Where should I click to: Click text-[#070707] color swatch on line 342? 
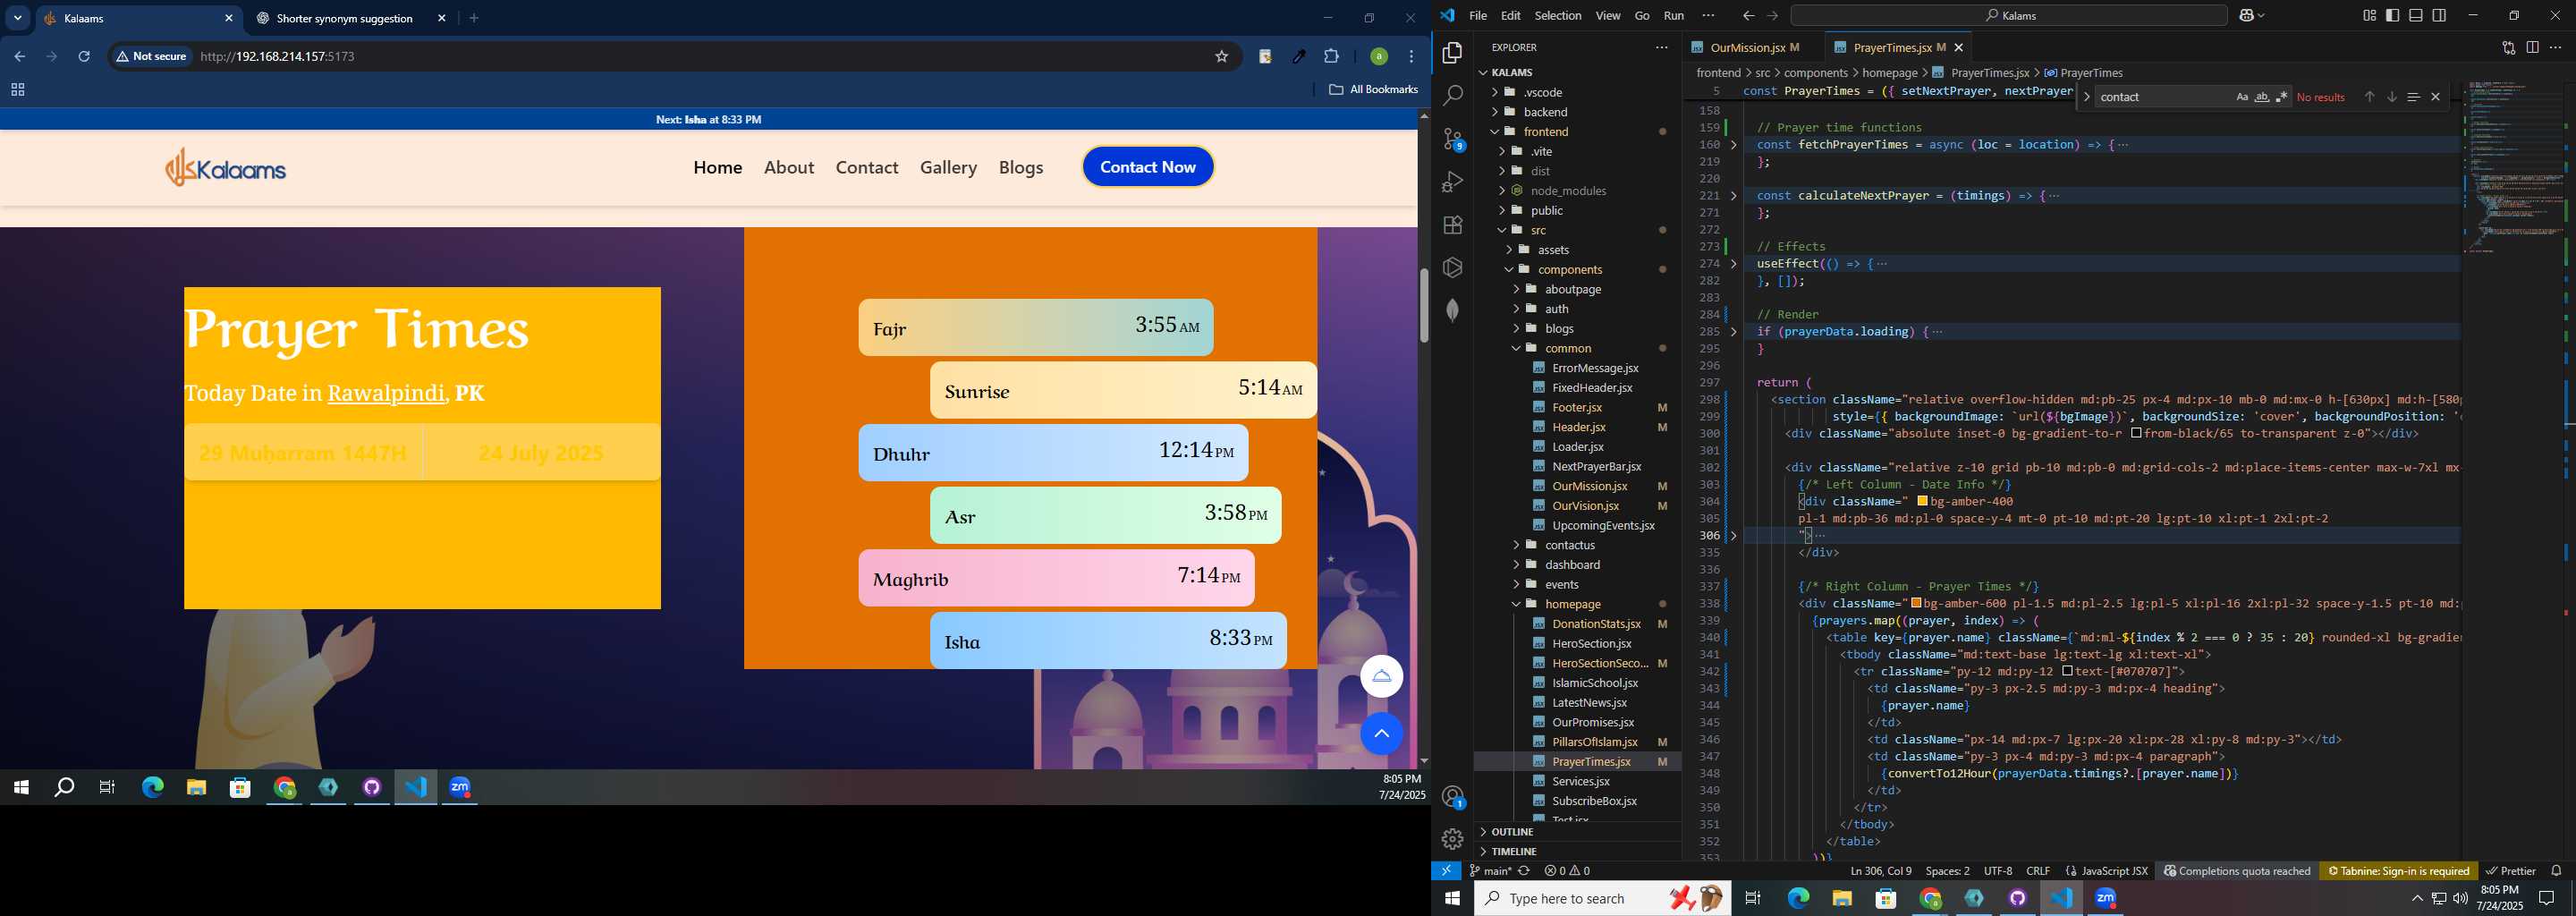[x=2067, y=671]
